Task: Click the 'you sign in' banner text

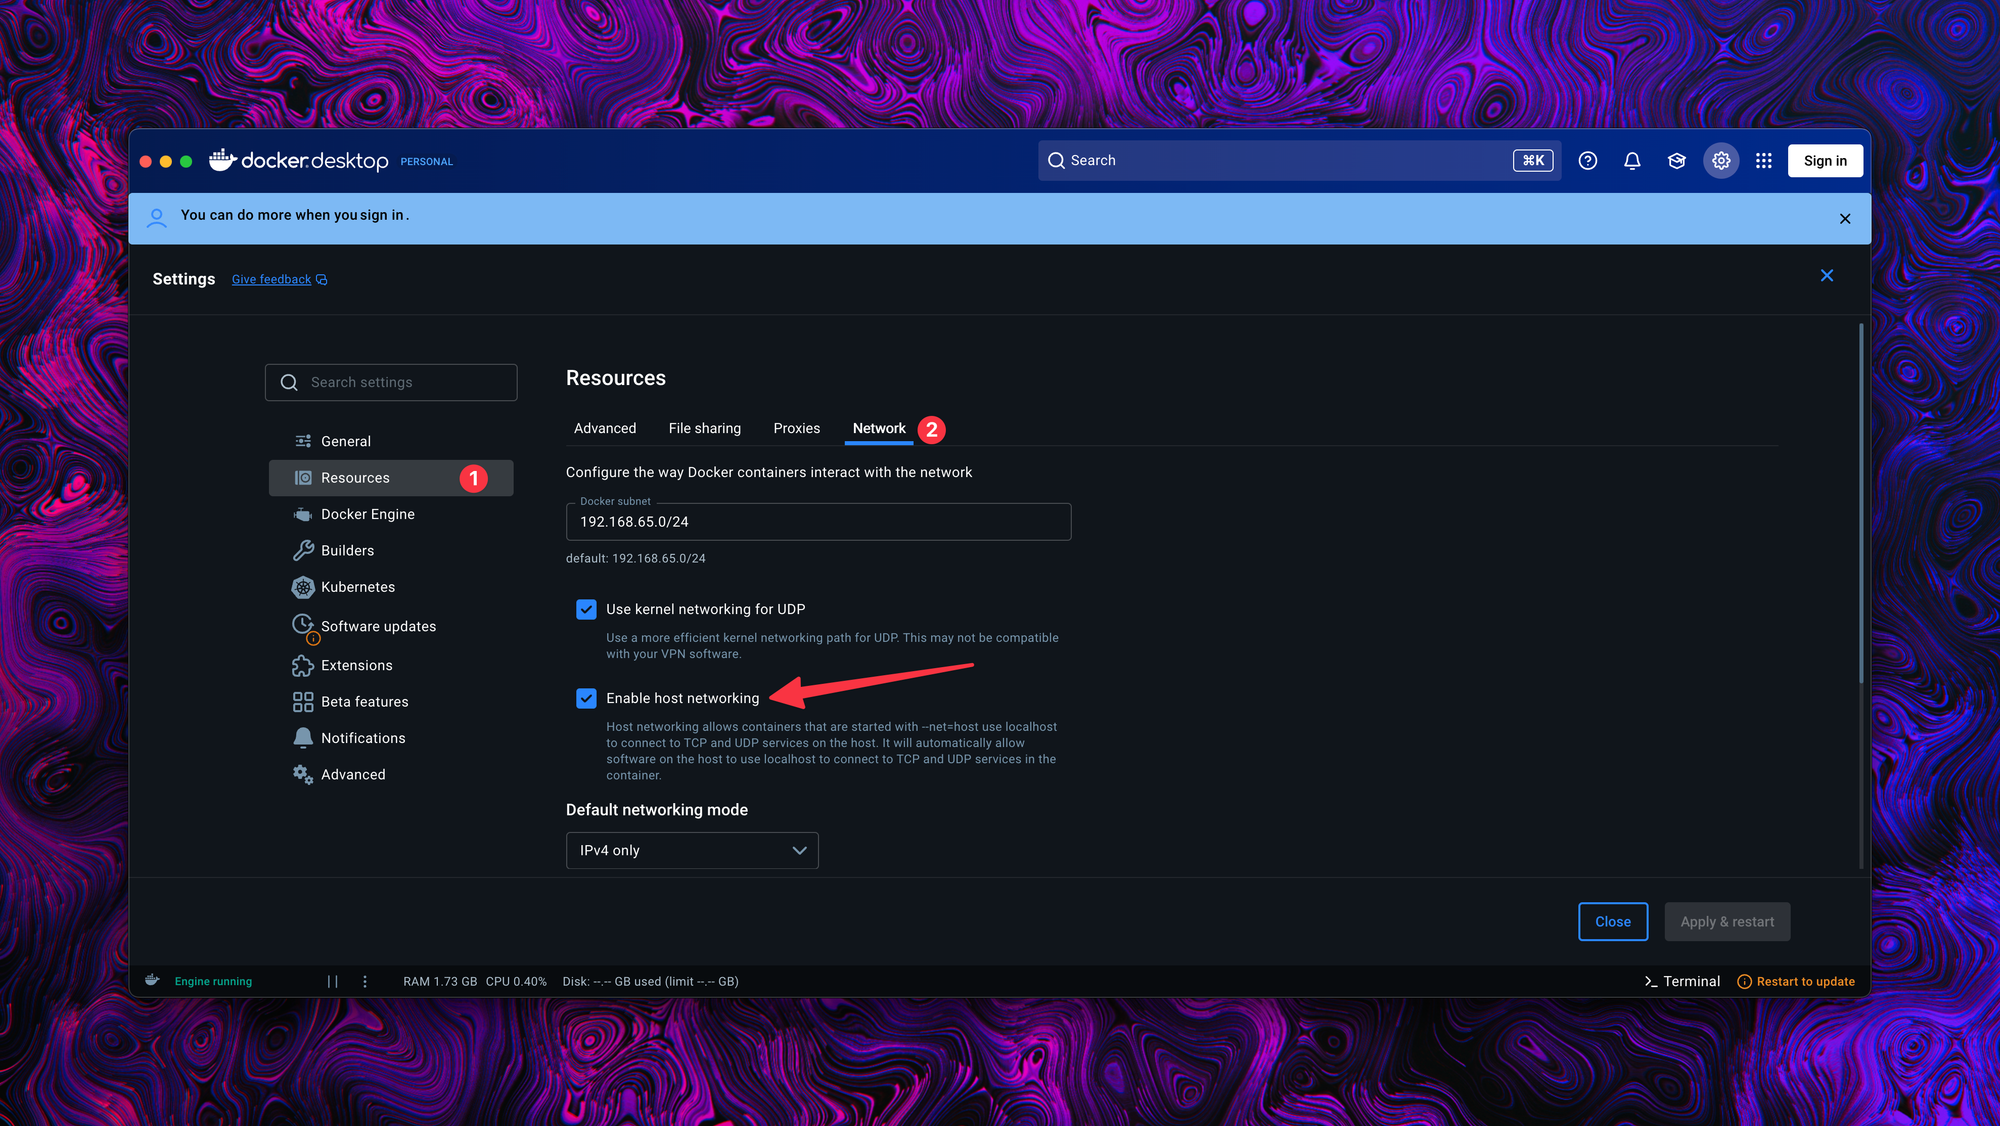Action: pos(369,215)
